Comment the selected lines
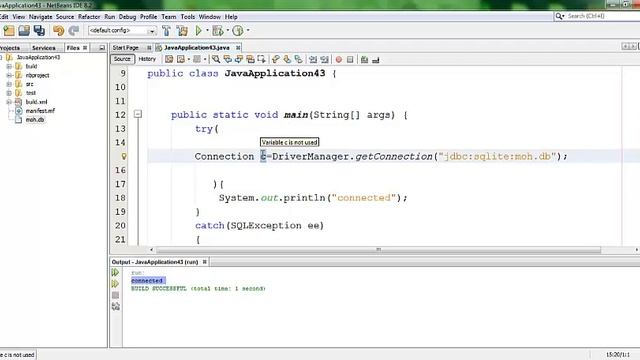Viewport: 640px width, 360px height. pos(364,60)
